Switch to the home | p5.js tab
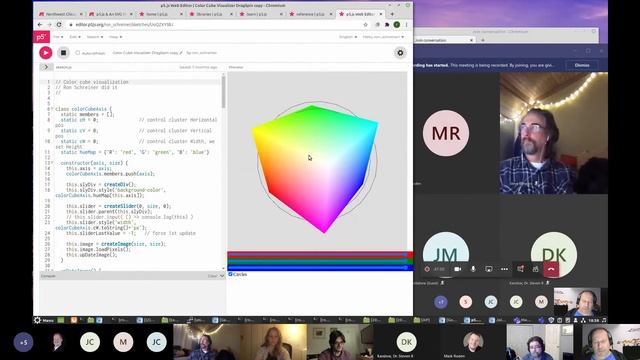The image size is (640, 360). tap(160, 14)
